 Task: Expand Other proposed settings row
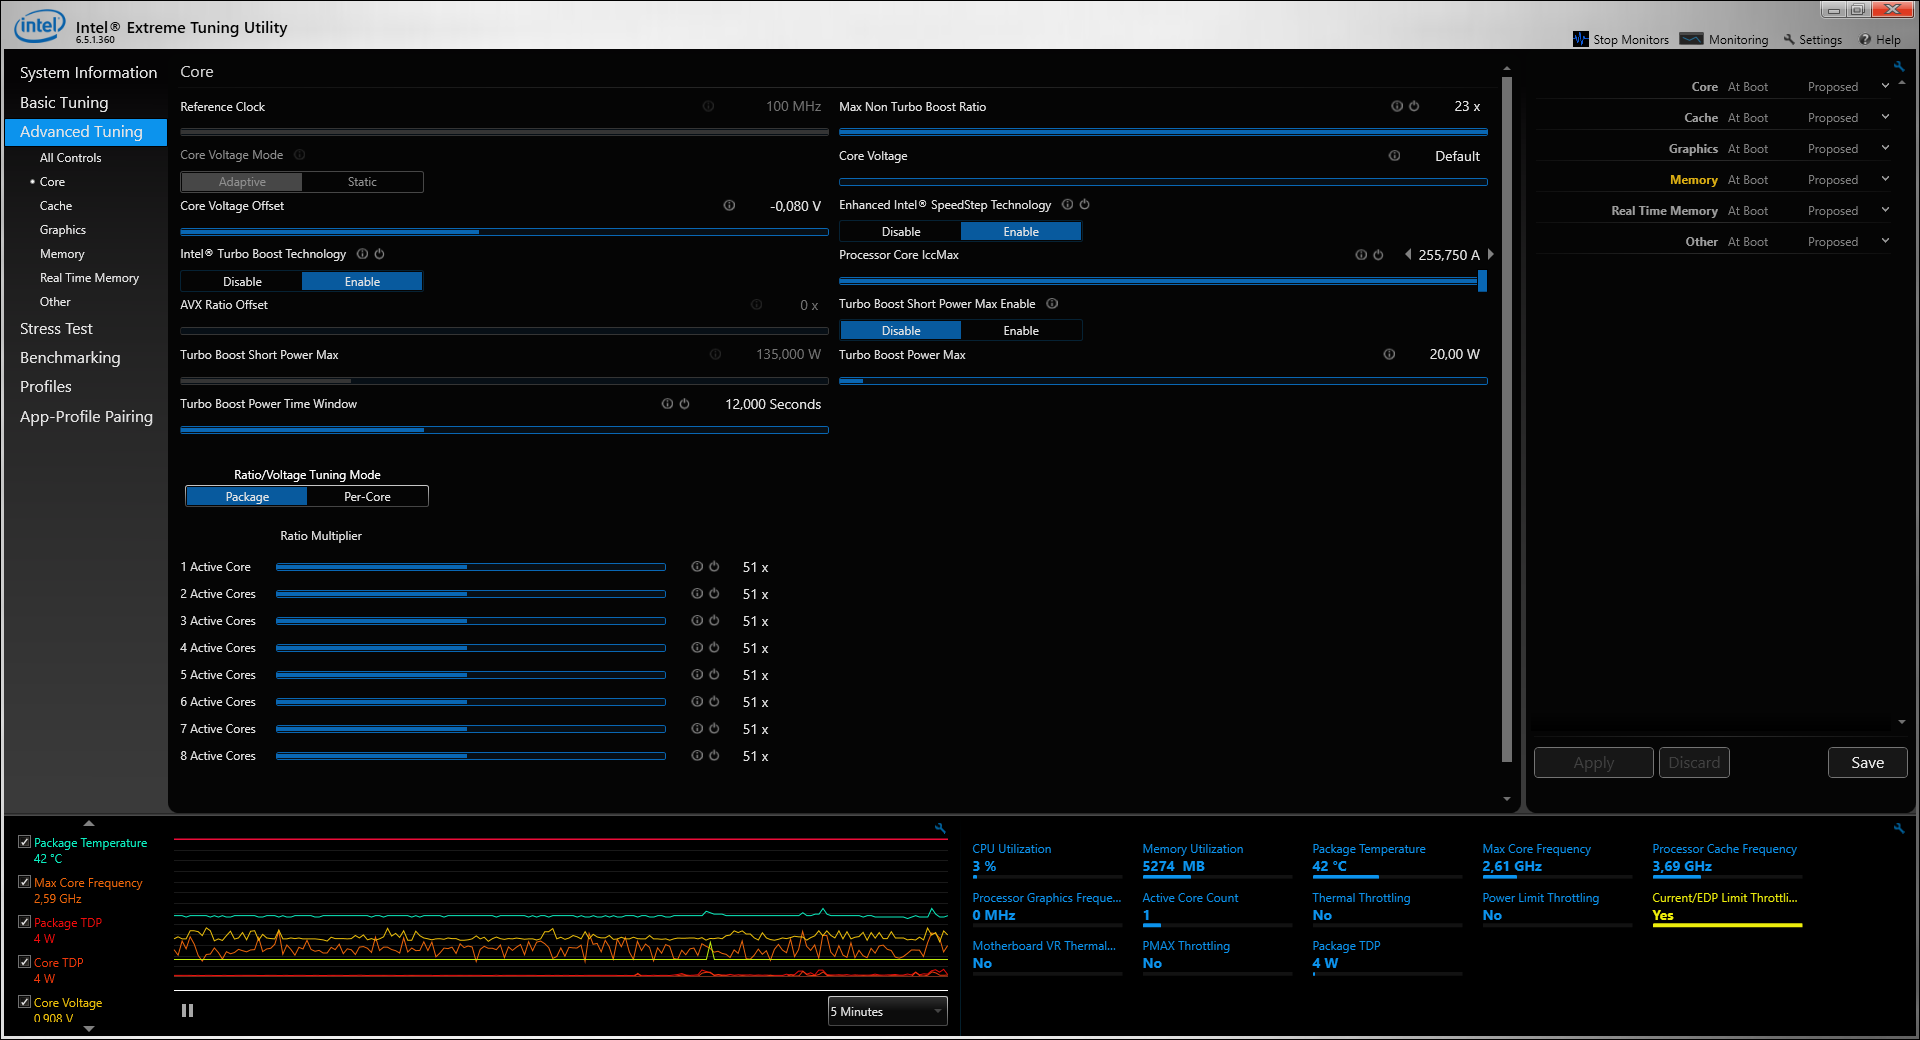[1885, 241]
